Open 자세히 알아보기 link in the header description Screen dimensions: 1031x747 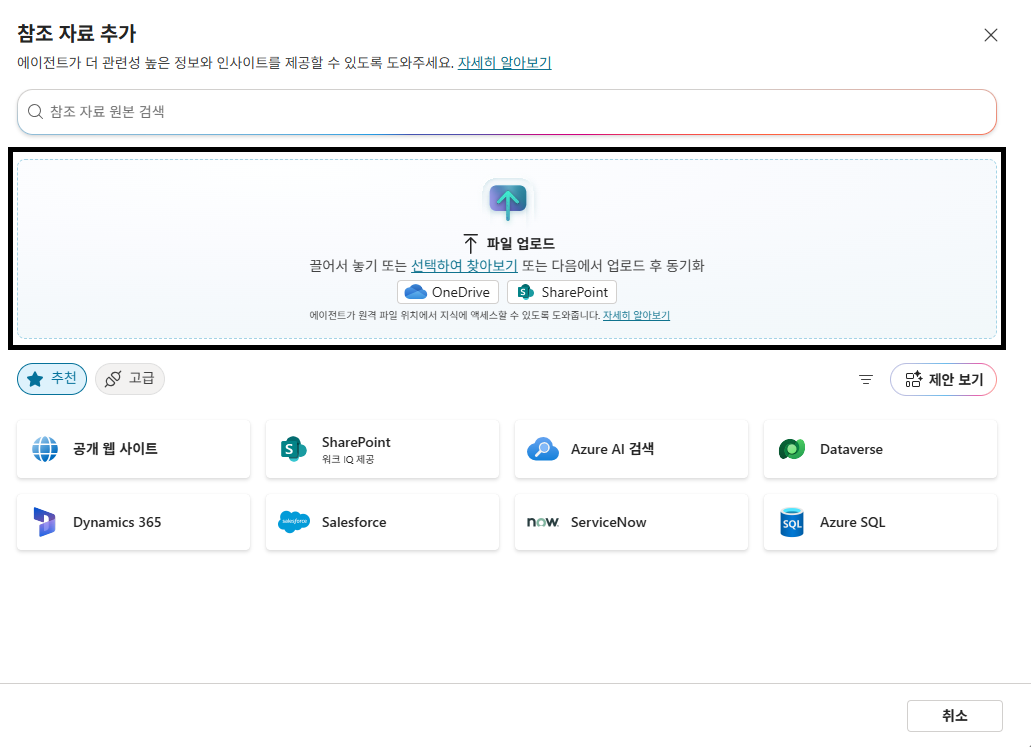click(504, 62)
